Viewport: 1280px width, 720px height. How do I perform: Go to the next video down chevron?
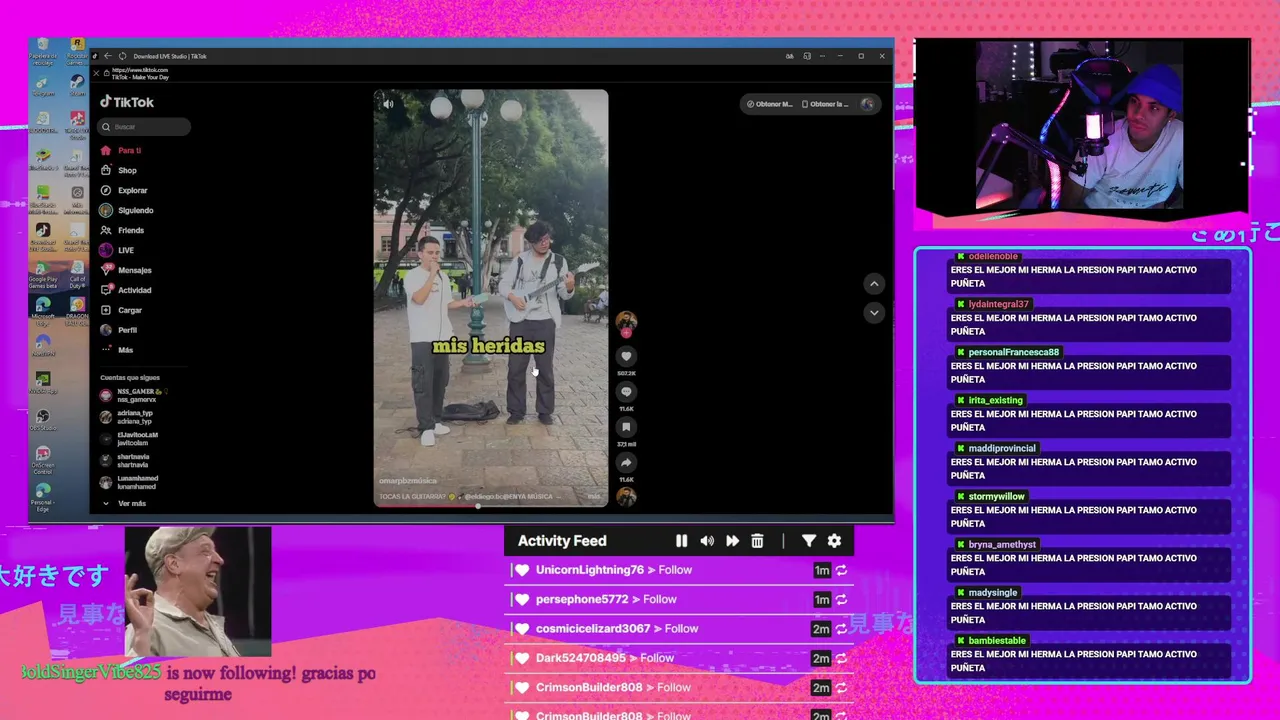coord(874,313)
